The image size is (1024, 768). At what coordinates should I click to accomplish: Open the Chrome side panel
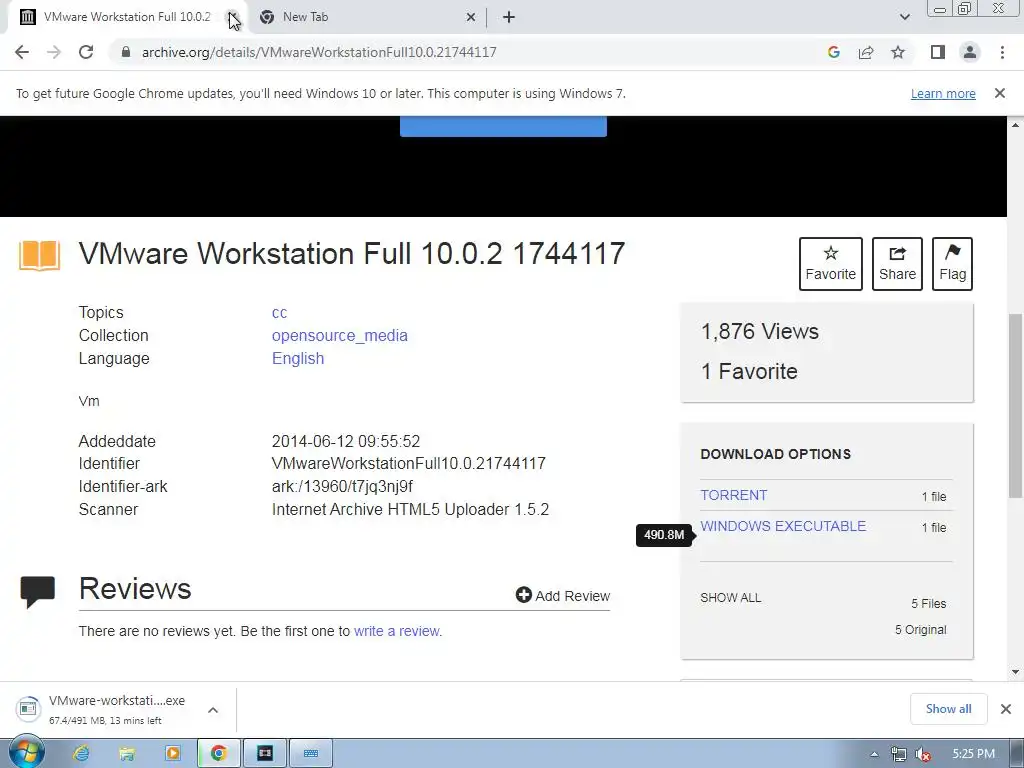938,52
